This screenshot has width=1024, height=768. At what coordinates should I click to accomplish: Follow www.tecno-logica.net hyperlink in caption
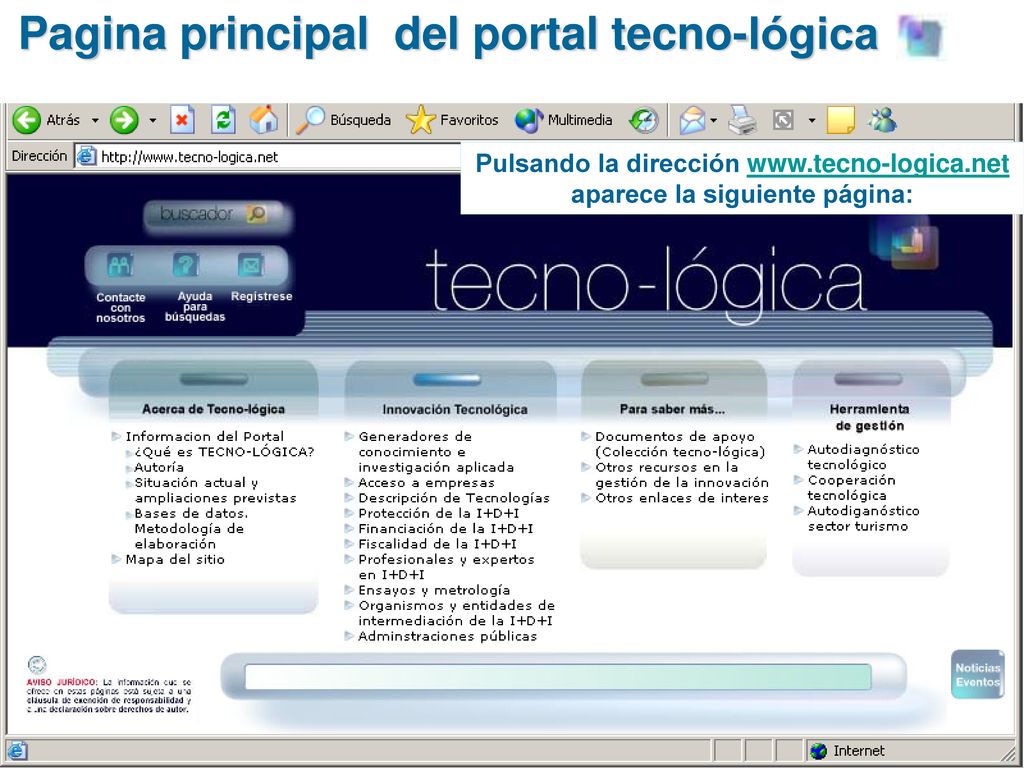pos(878,164)
